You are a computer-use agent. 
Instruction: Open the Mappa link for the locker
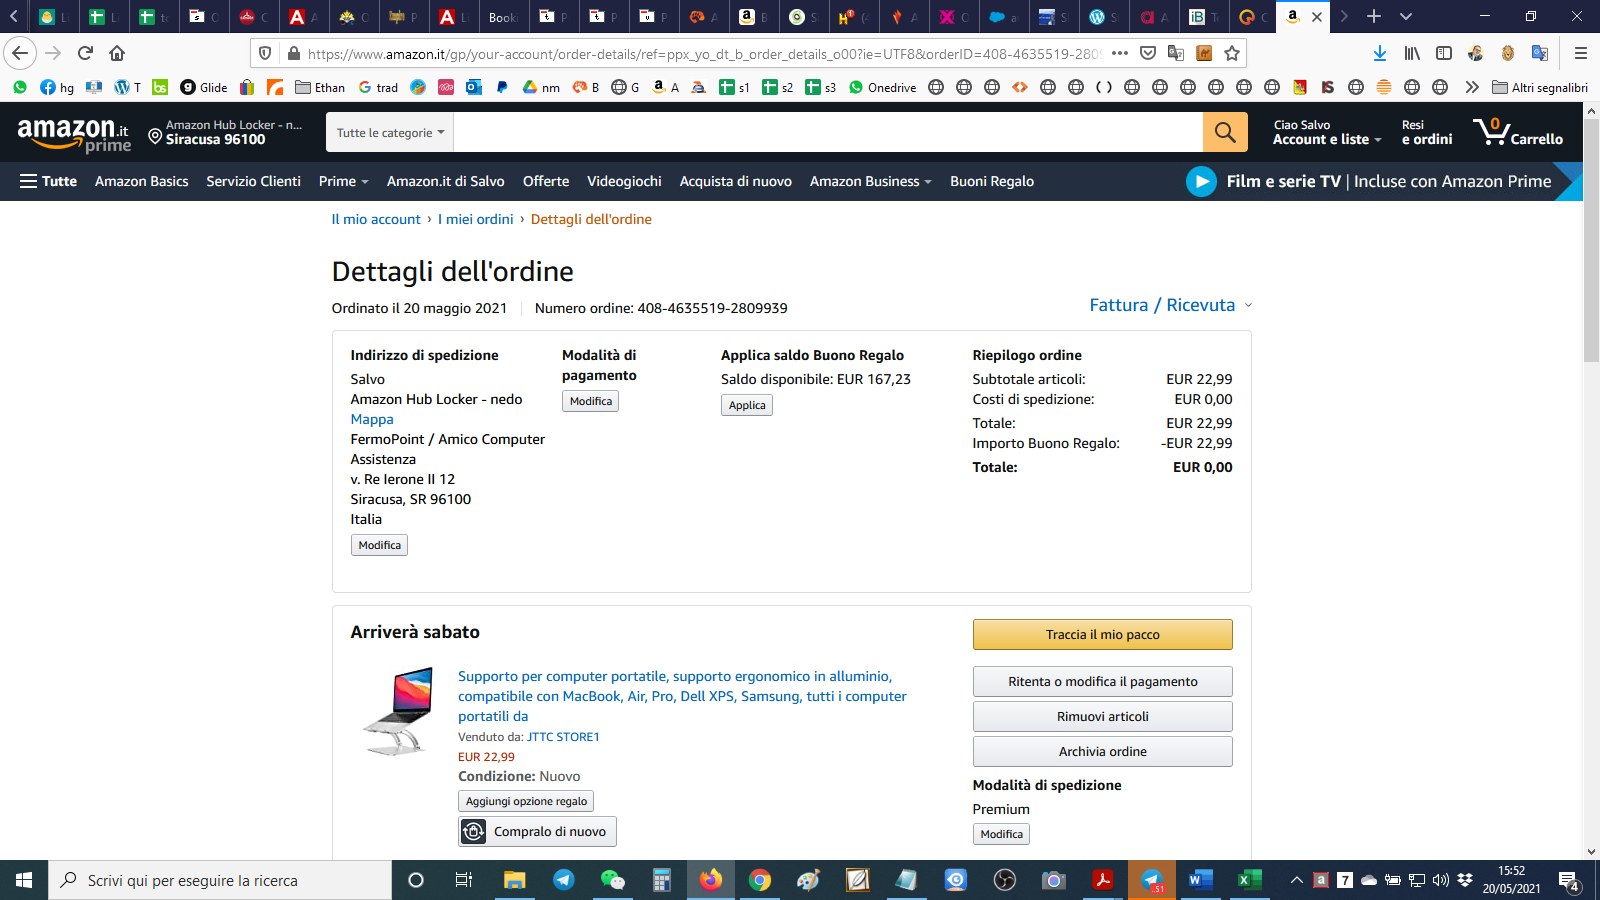coord(372,419)
